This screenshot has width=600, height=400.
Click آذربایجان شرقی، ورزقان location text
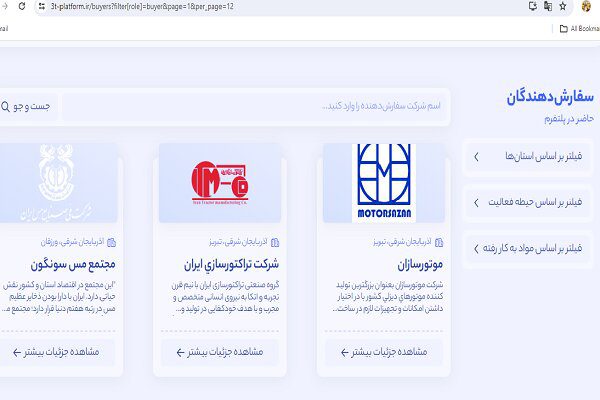(72, 242)
